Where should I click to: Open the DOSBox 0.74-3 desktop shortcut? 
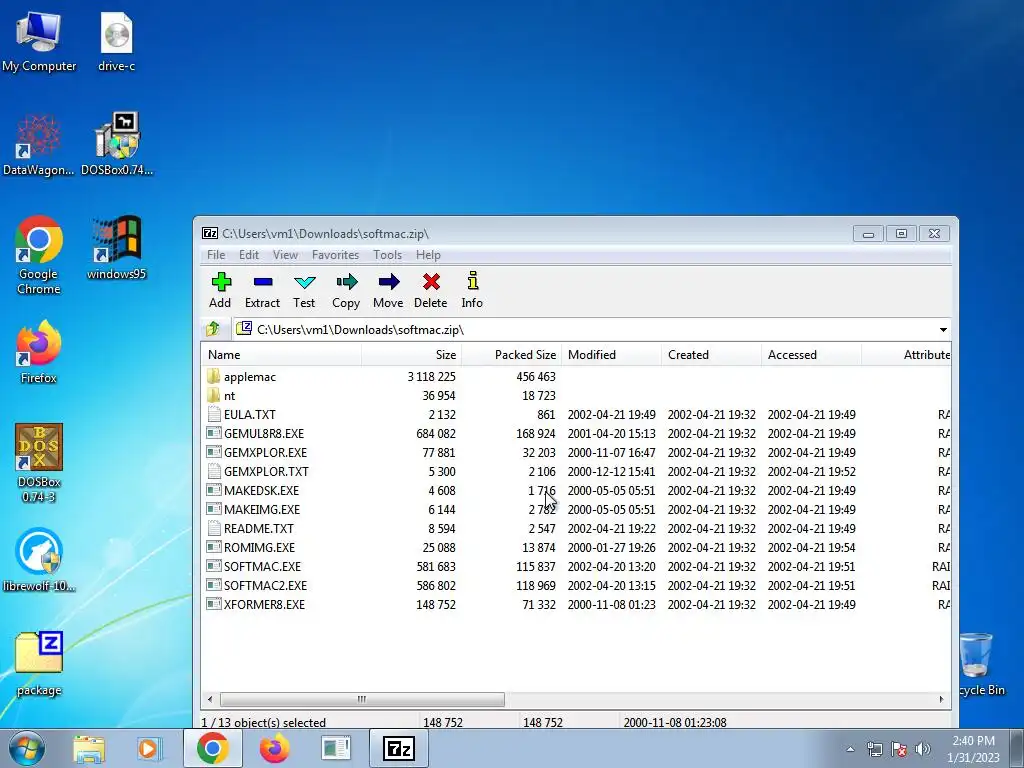pos(39,463)
